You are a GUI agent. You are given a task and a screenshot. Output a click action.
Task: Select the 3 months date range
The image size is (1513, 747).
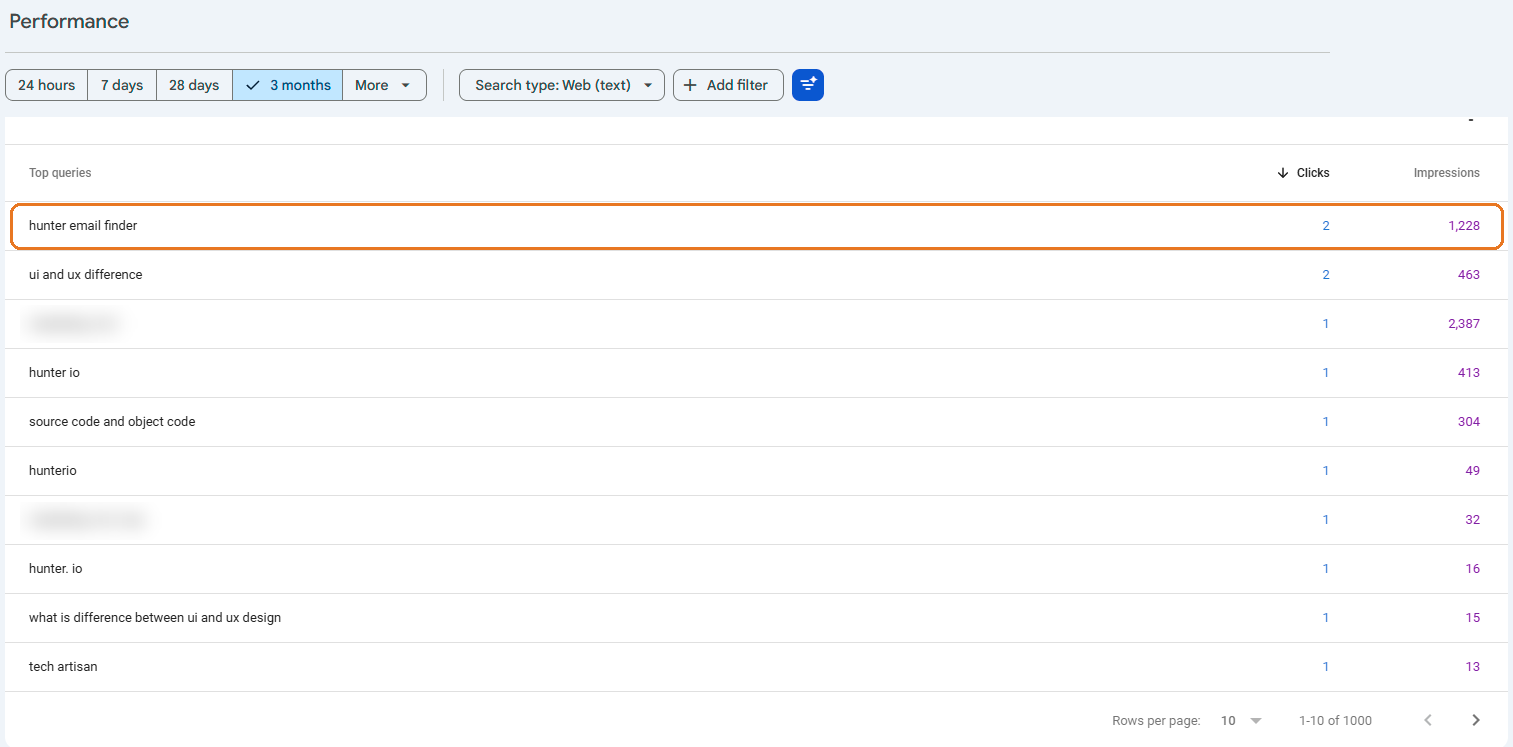288,85
